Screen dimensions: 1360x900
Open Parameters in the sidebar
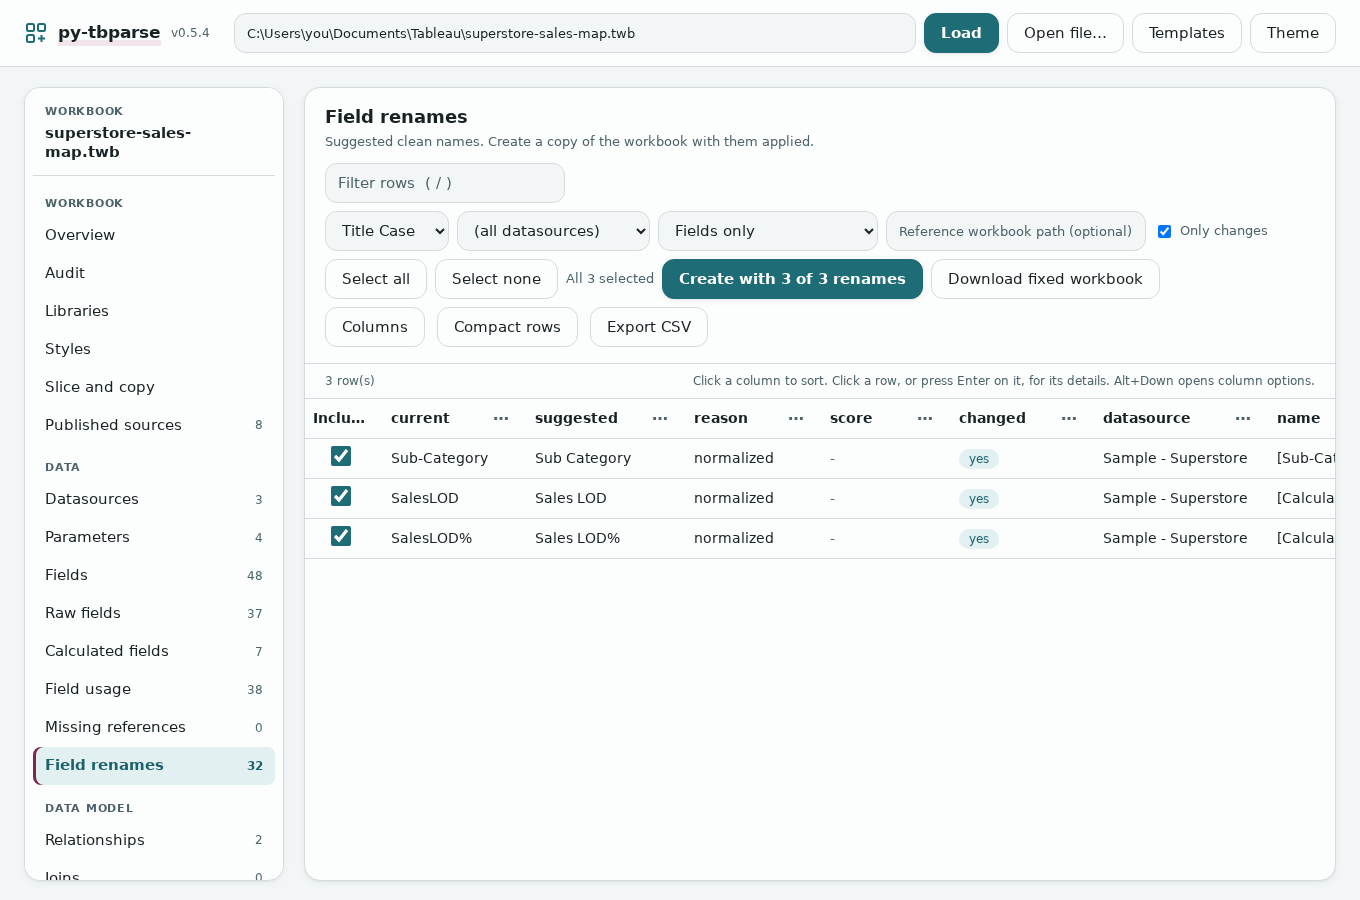tap(154, 537)
